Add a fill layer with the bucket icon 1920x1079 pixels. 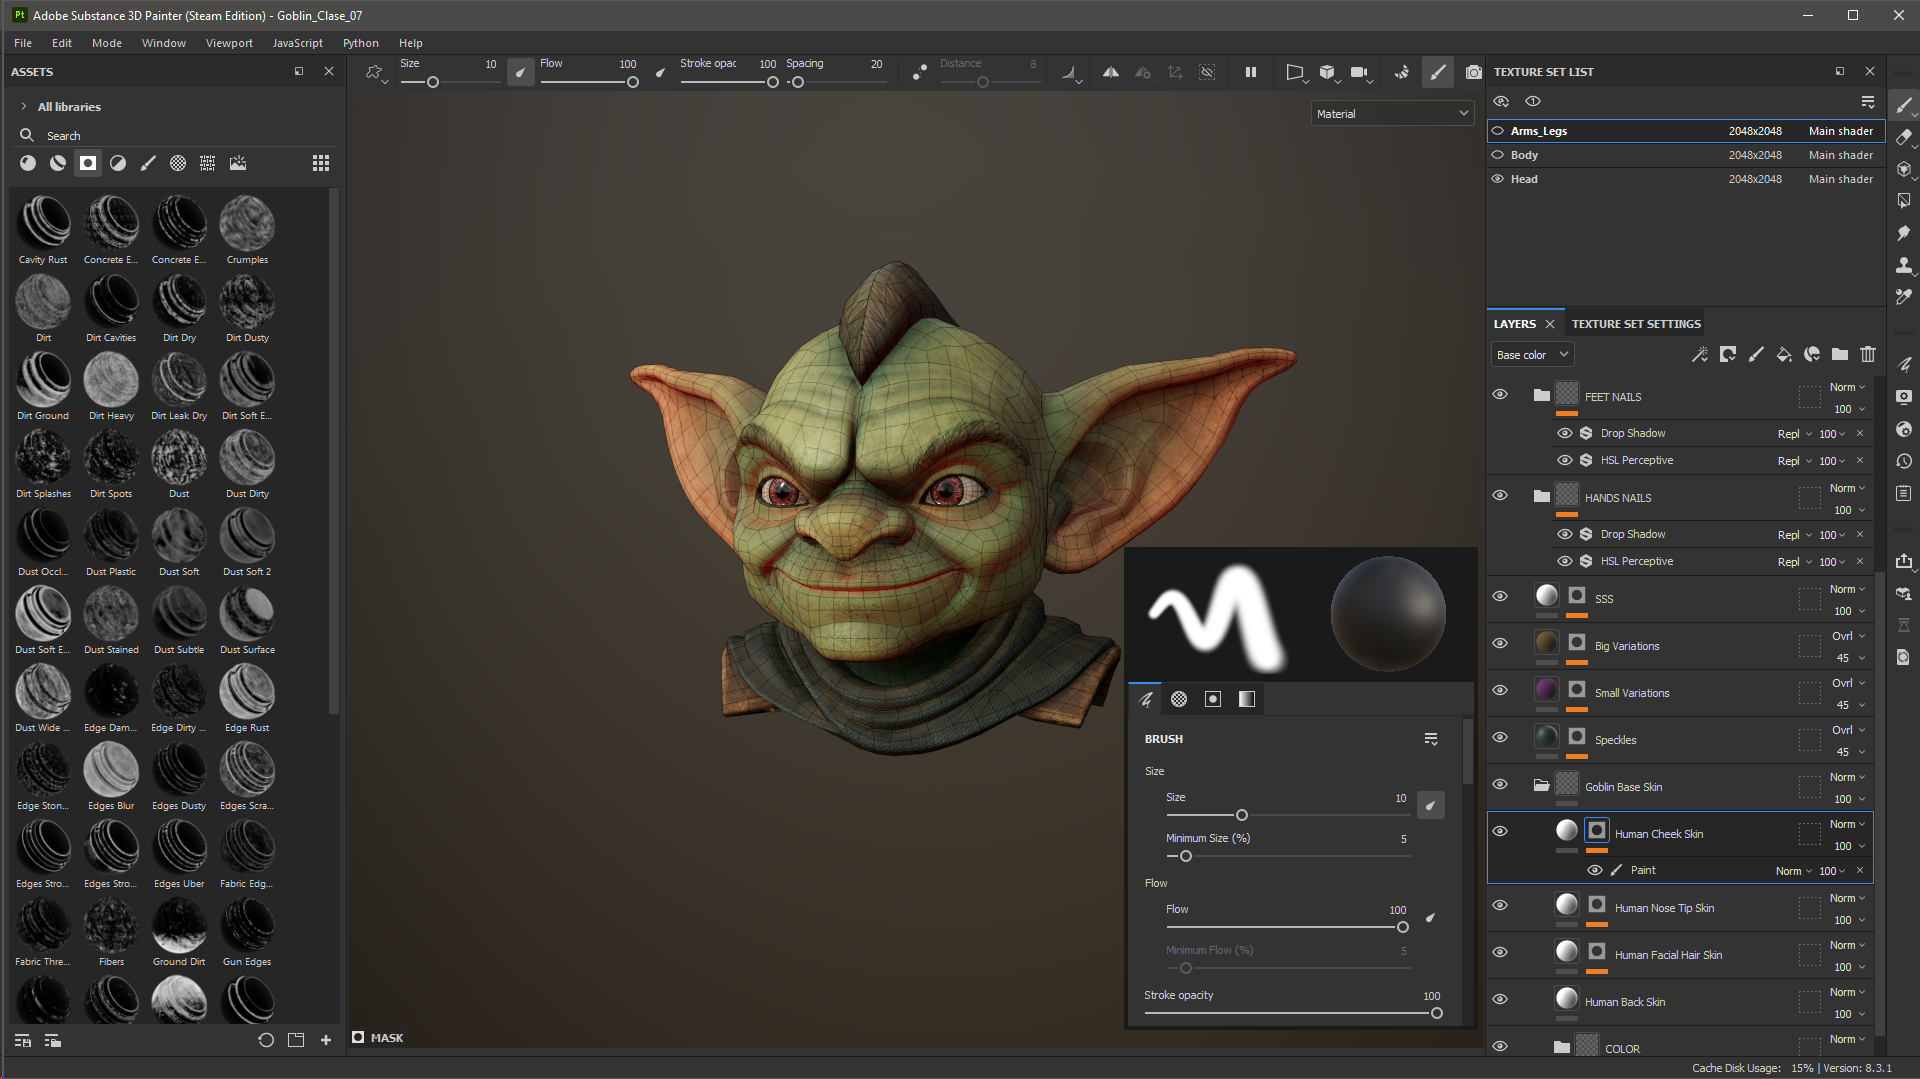(x=1783, y=355)
